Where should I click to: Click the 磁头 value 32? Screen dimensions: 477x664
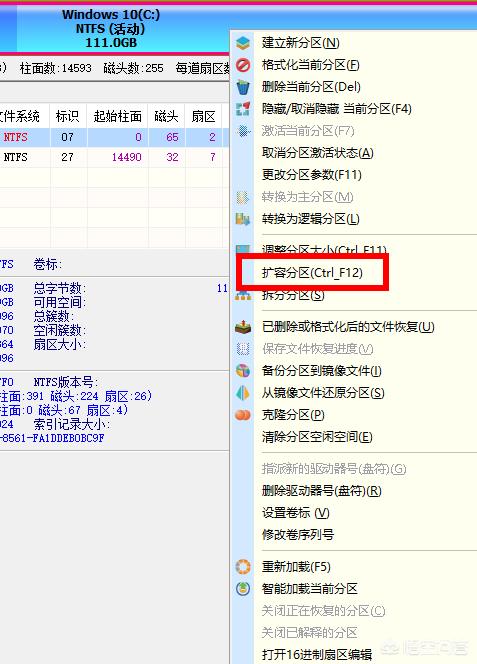click(172, 157)
